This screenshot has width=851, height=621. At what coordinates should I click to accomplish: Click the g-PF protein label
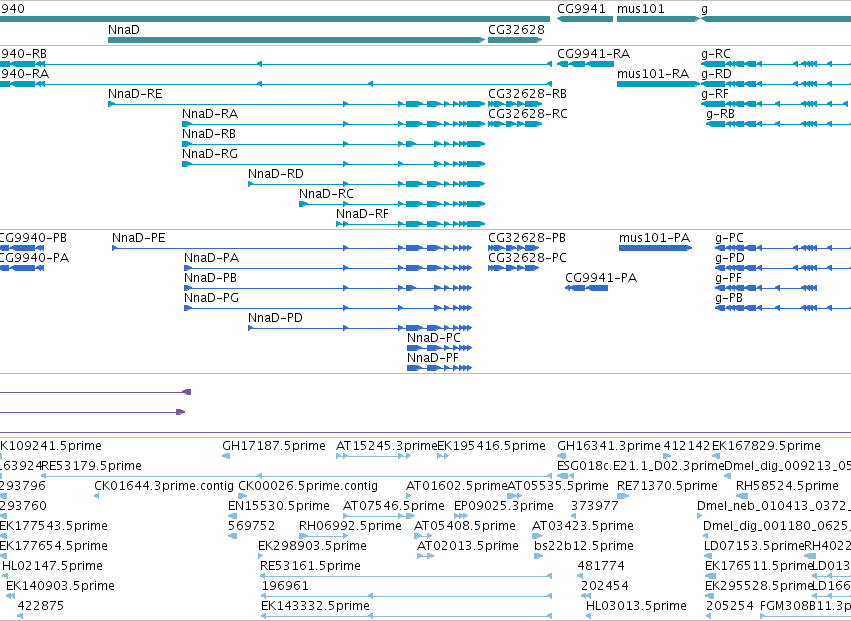728,277
